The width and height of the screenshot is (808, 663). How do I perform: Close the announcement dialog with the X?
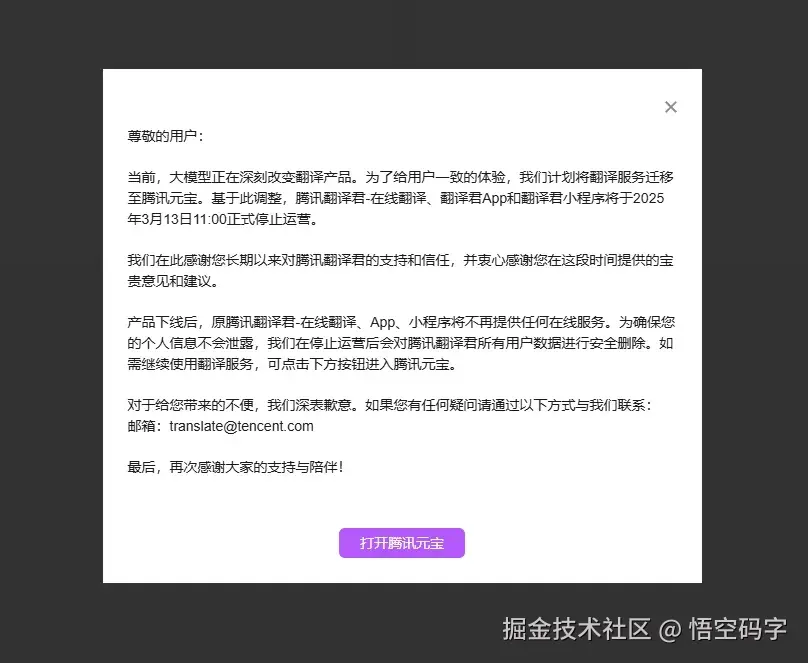[x=670, y=107]
